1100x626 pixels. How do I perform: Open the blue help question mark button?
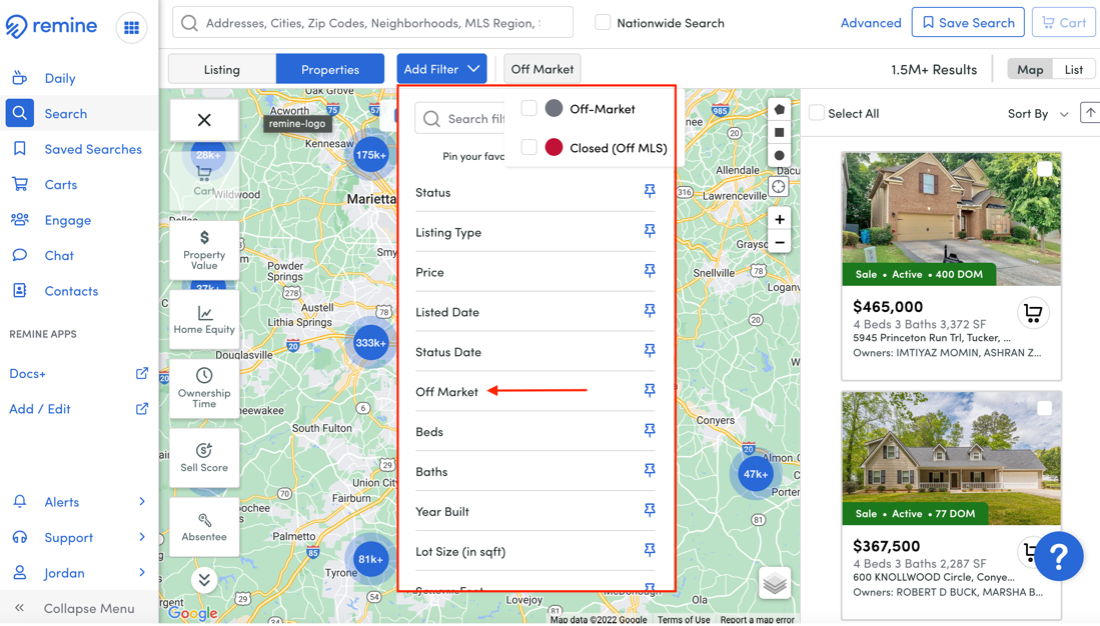pyautogui.click(x=1059, y=555)
